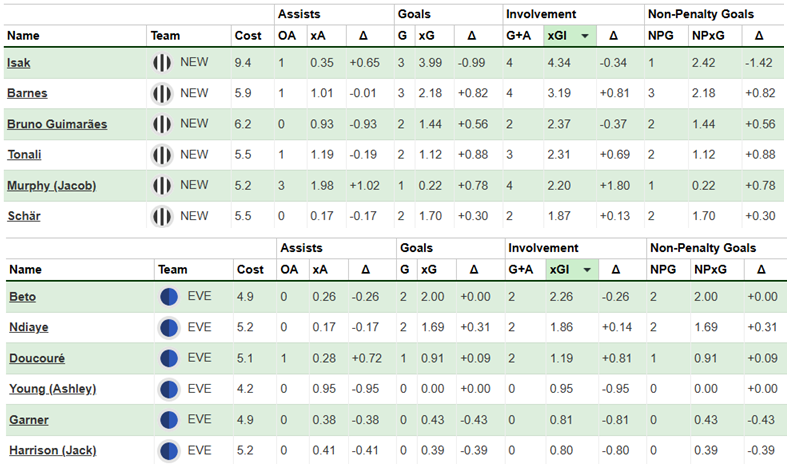Click the Newcastle badge in Murphy (Jacob) row

161,185
